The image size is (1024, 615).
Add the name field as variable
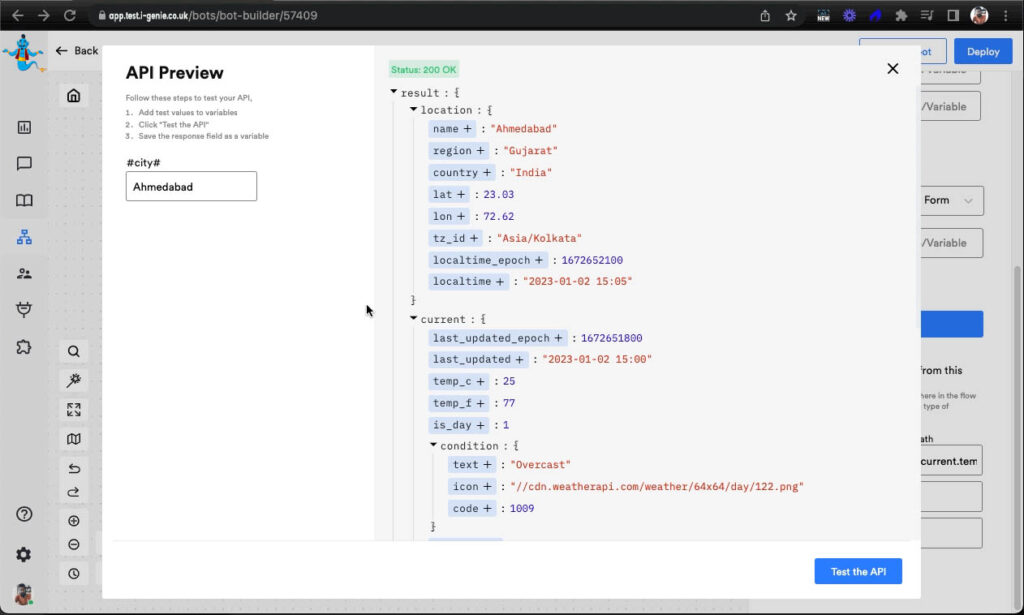[x=467, y=129]
